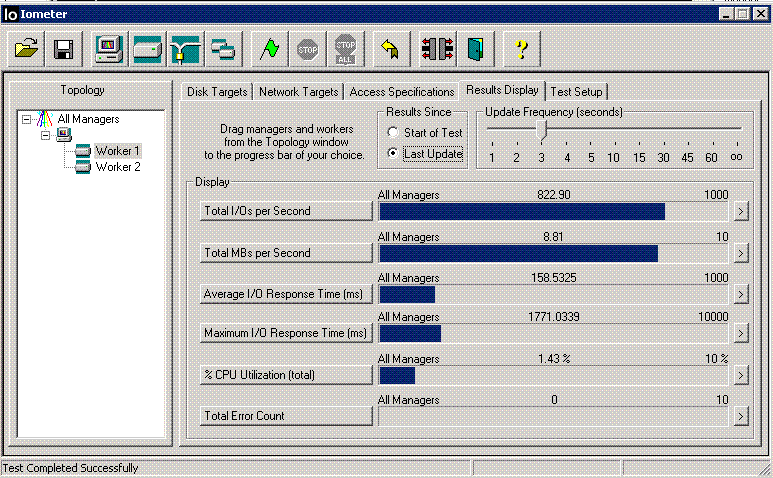The height and width of the screenshot is (478, 773).
Task: Click the Save Test Configuration floppy icon
Action: pos(62,48)
